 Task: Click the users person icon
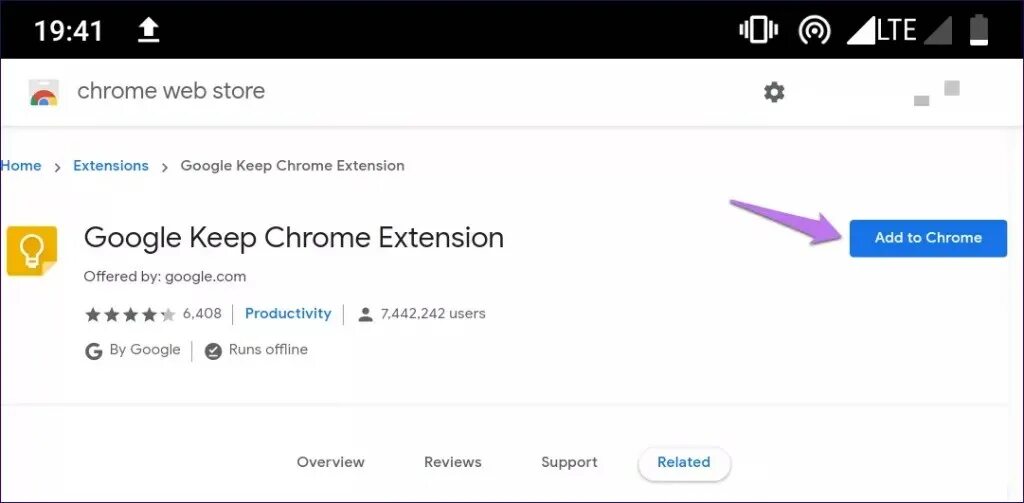click(366, 315)
